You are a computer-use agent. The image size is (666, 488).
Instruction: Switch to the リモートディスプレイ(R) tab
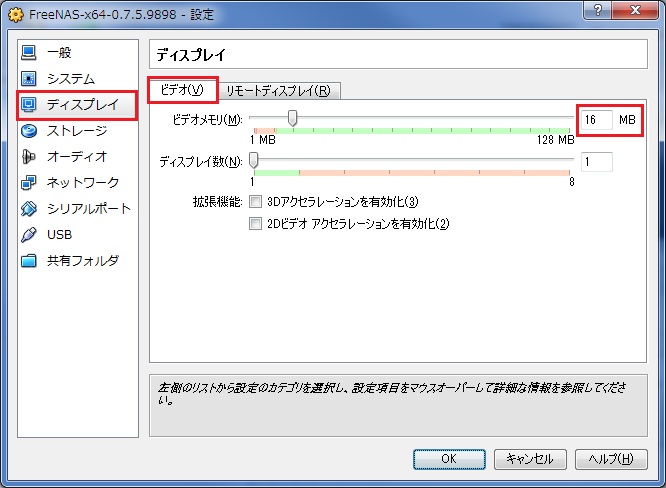278,91
